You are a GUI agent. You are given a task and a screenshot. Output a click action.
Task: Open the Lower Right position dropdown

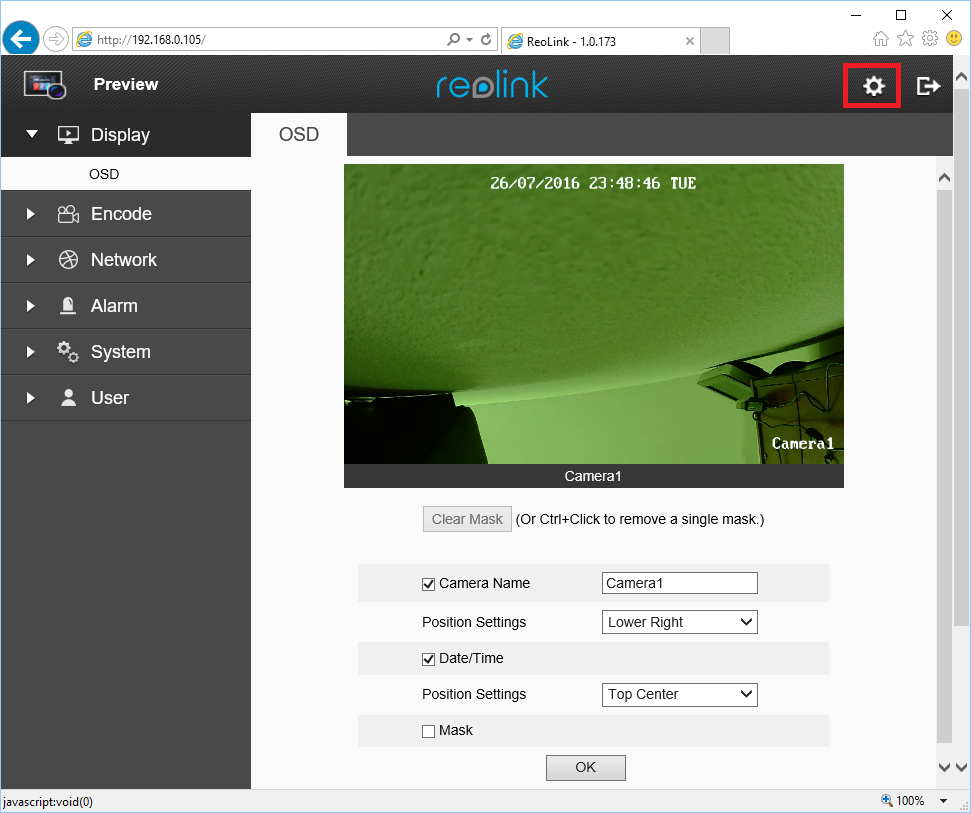[679, 622]
